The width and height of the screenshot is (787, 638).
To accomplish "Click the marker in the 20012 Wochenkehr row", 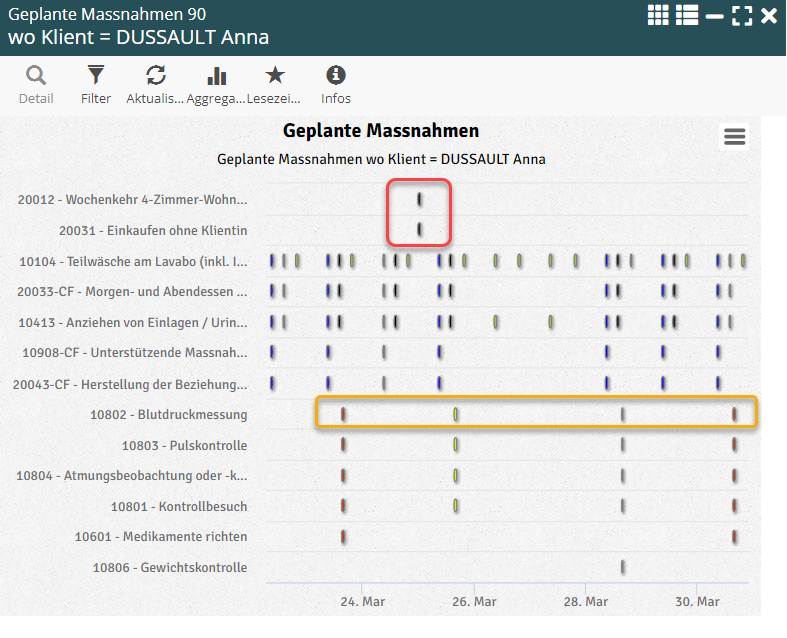I will click(x=420, y=200).
